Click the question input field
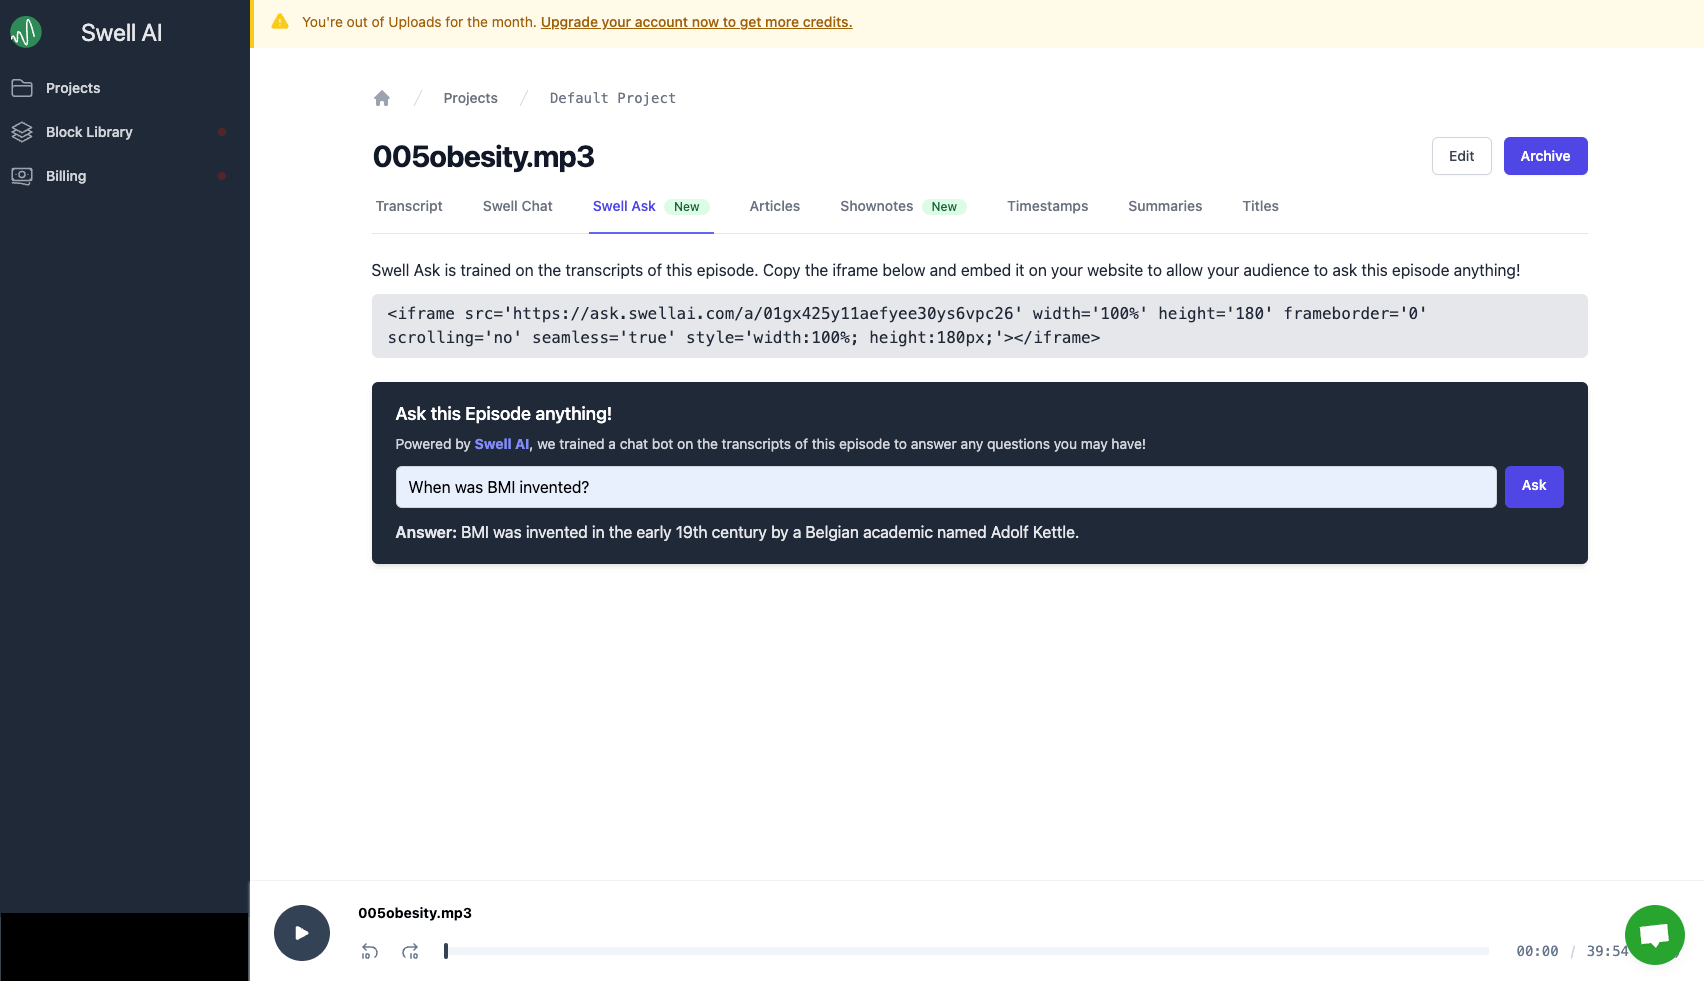1704x981 pixels. click(x=944, y=487)
